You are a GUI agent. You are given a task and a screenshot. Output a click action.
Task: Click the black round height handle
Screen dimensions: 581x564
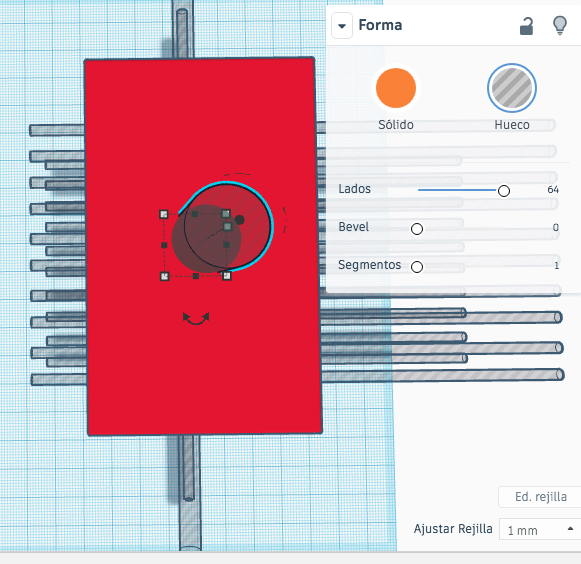[239, 220]
